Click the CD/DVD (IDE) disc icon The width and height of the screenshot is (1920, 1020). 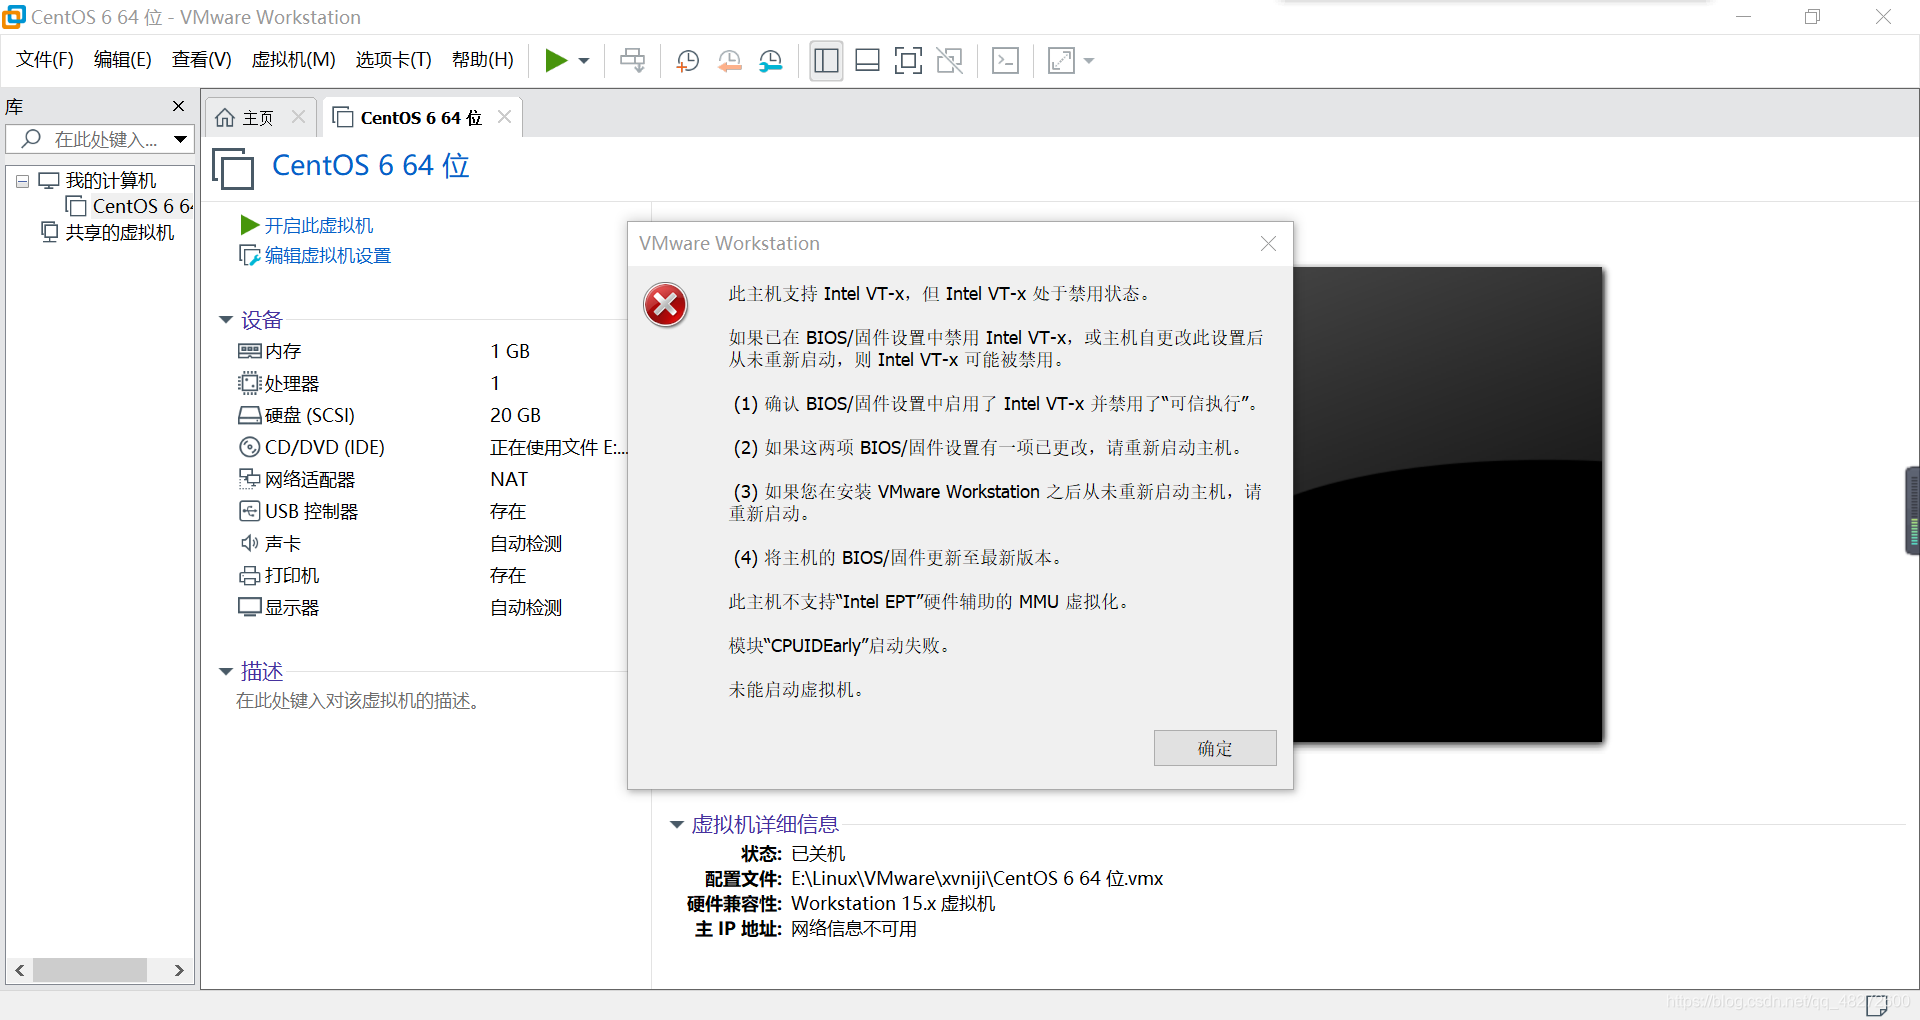[249, 447]
